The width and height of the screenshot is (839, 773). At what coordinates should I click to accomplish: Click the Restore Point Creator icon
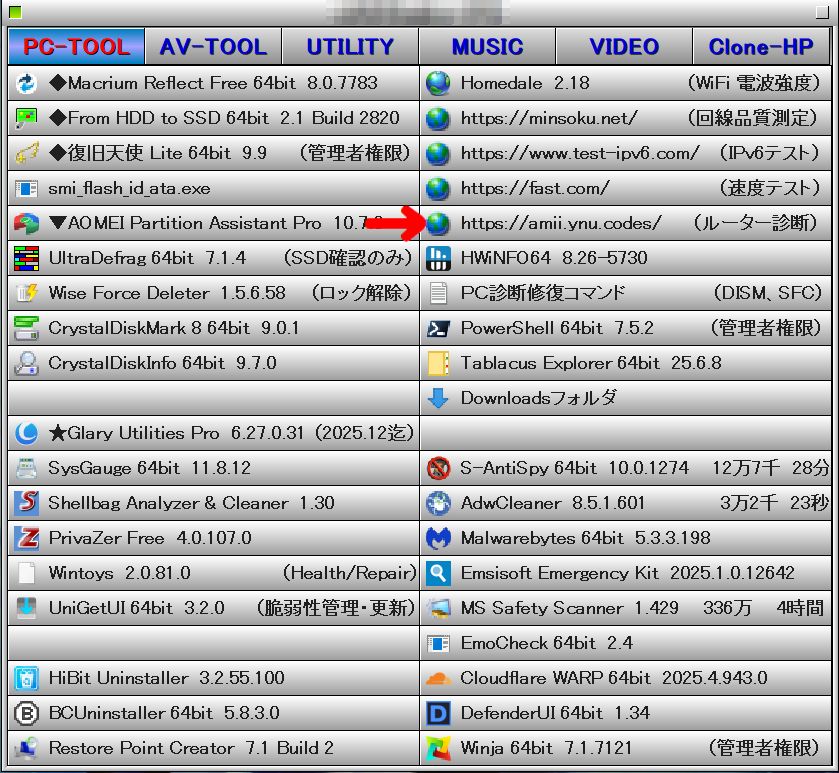[26, 748]
